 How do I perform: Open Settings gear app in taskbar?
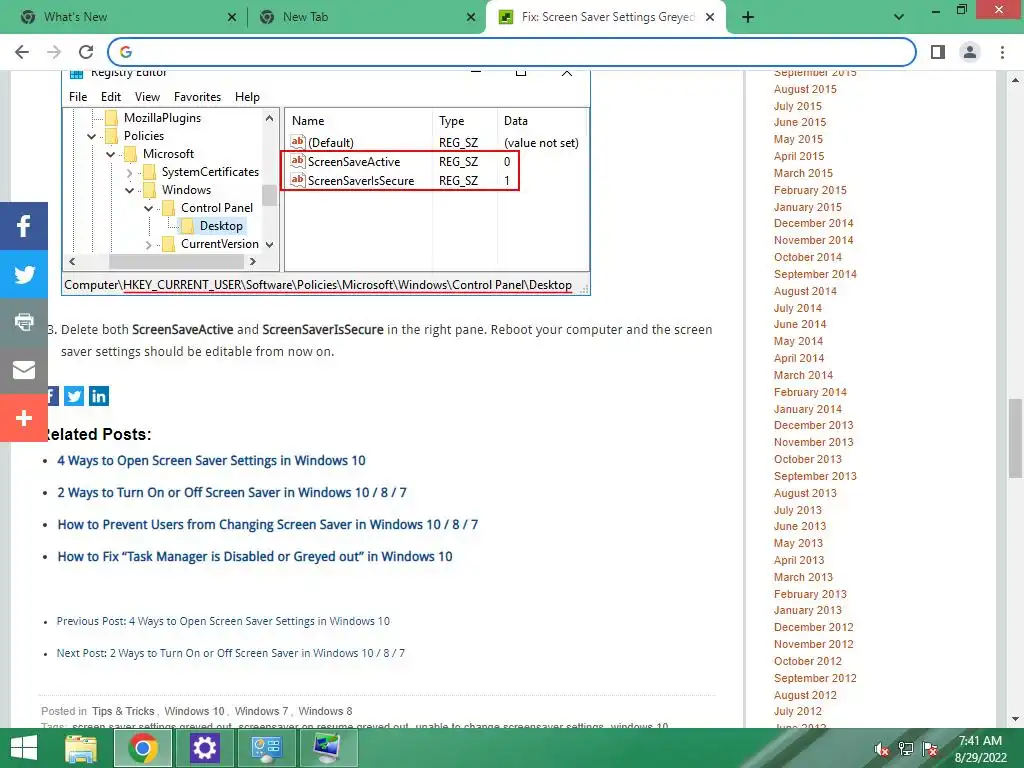(204, 748)
